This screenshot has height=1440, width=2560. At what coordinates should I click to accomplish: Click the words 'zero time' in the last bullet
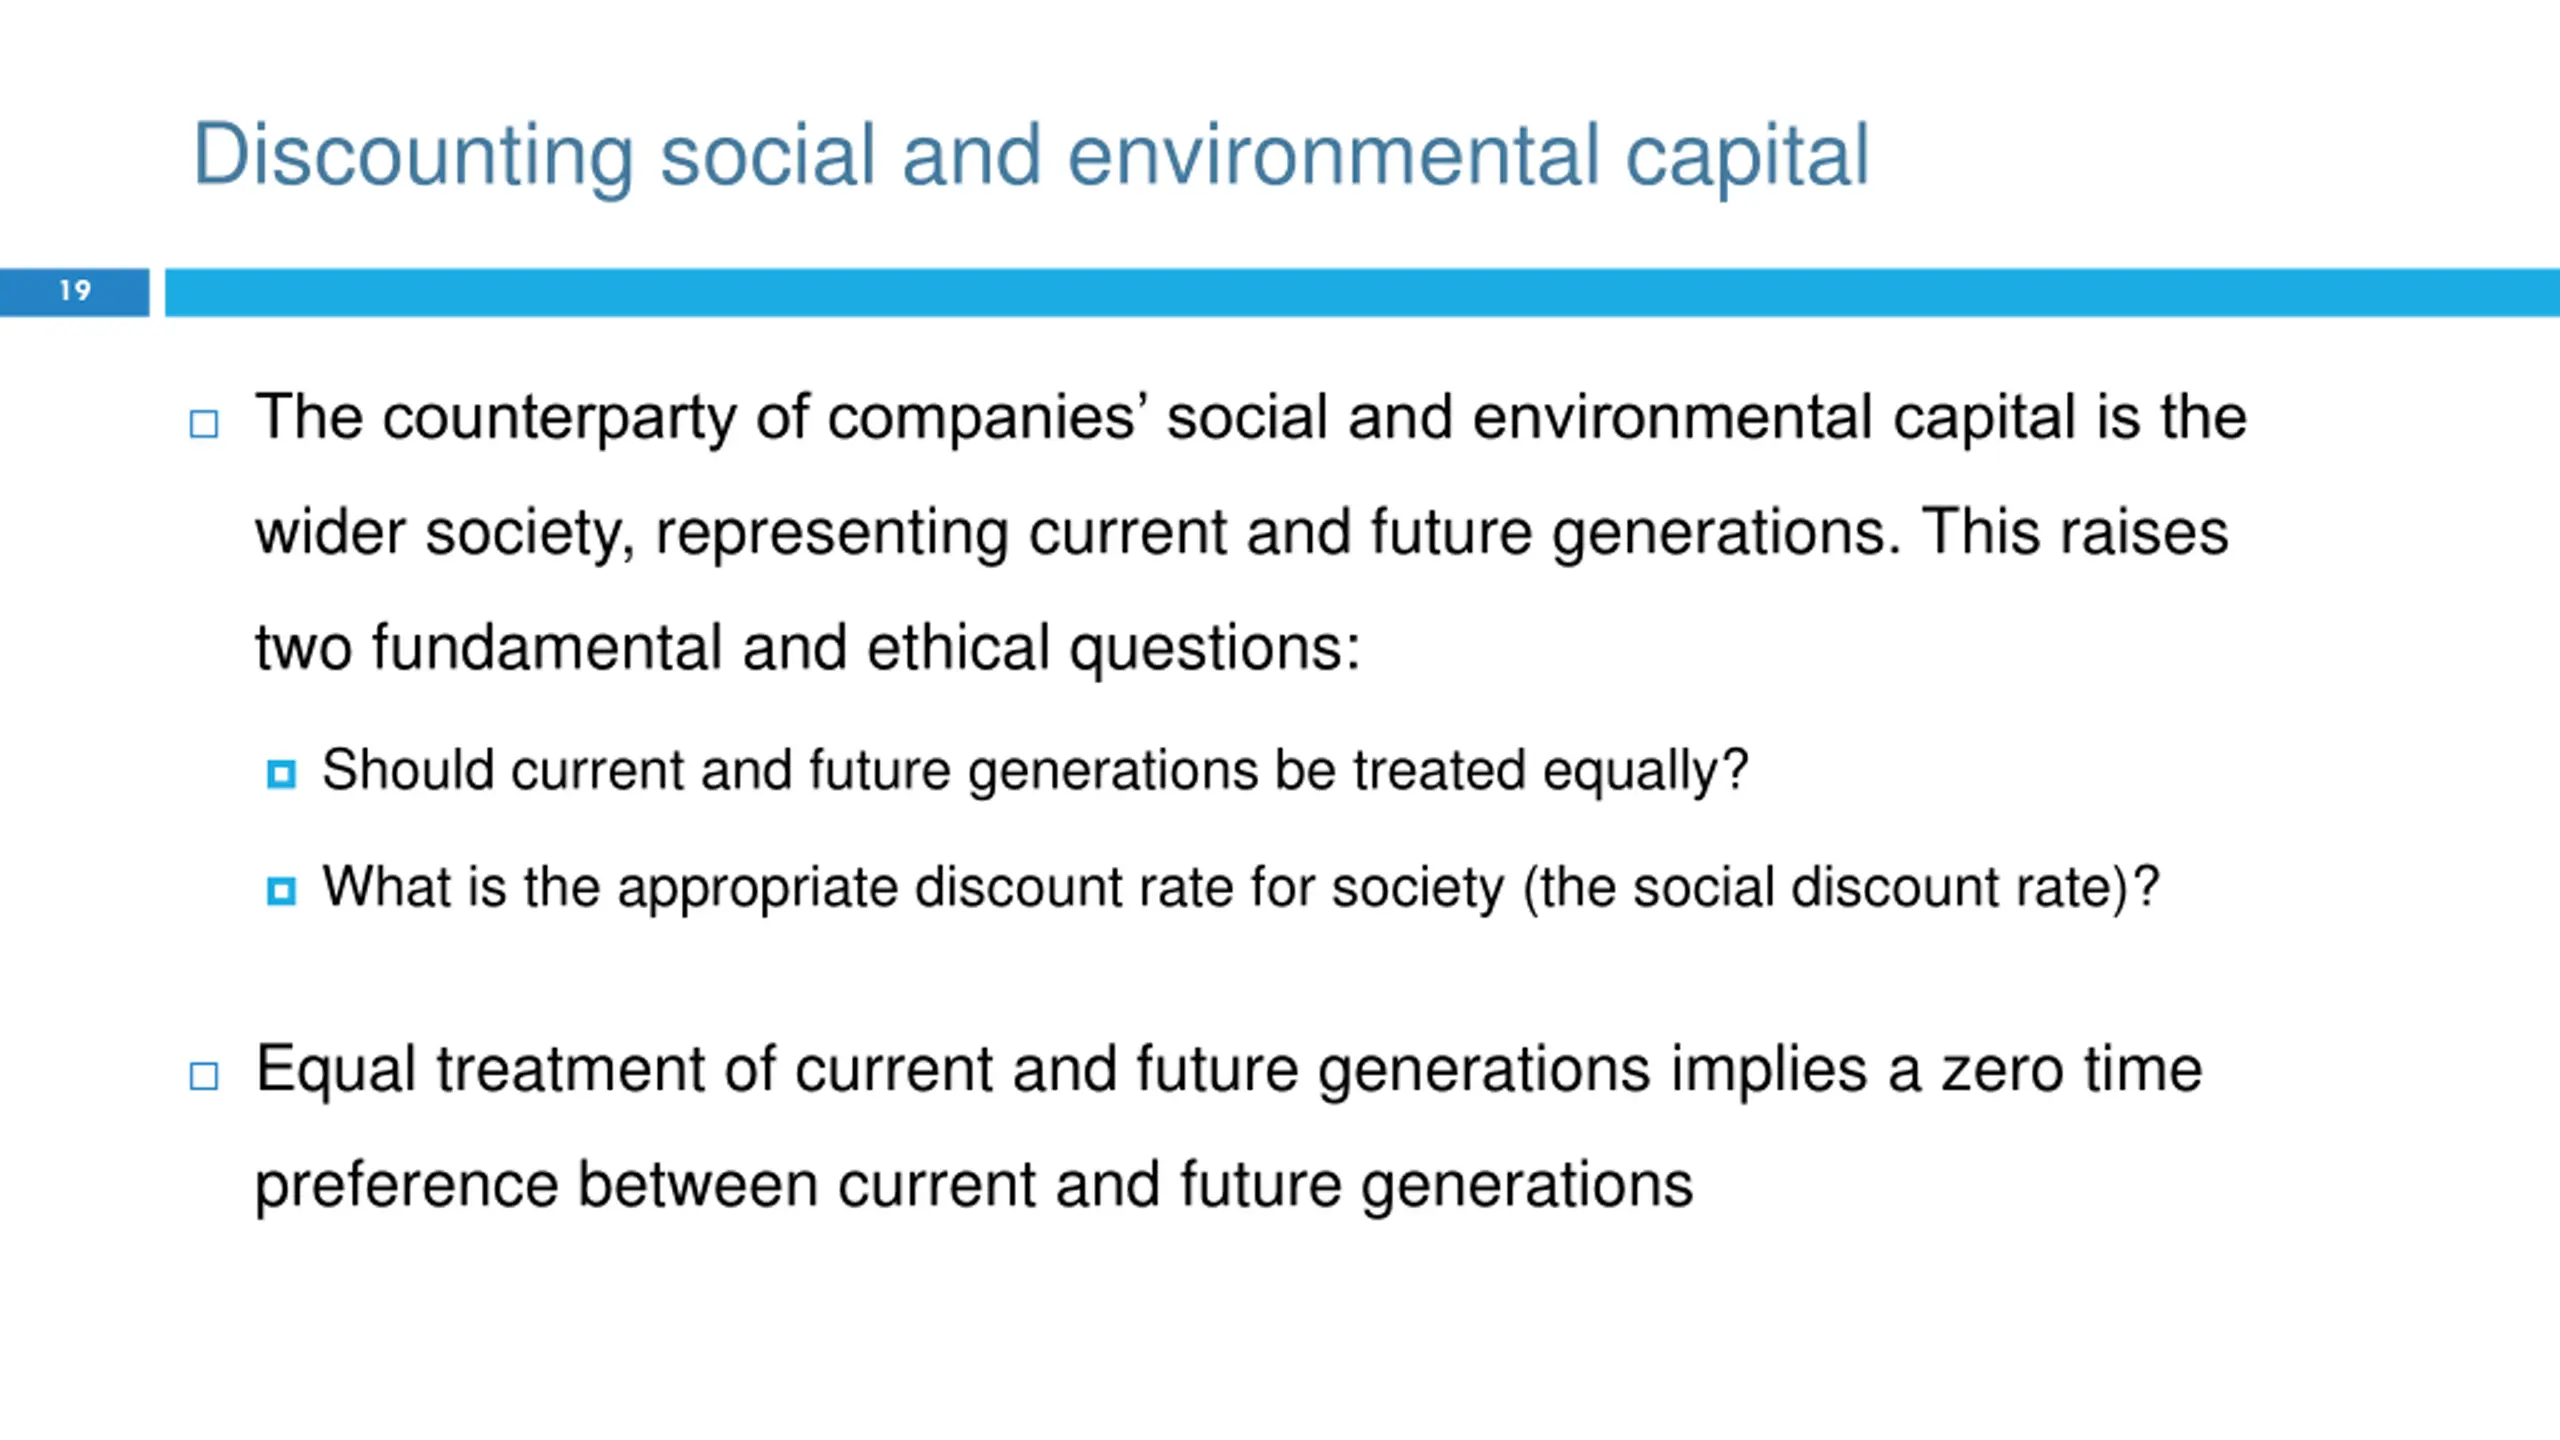2072,1070
